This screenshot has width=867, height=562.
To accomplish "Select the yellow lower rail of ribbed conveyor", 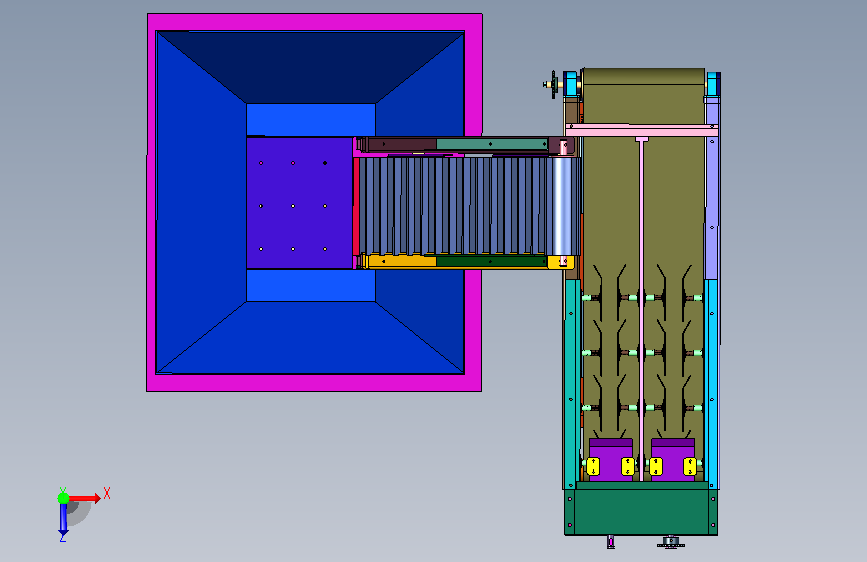I will point(402,262).
